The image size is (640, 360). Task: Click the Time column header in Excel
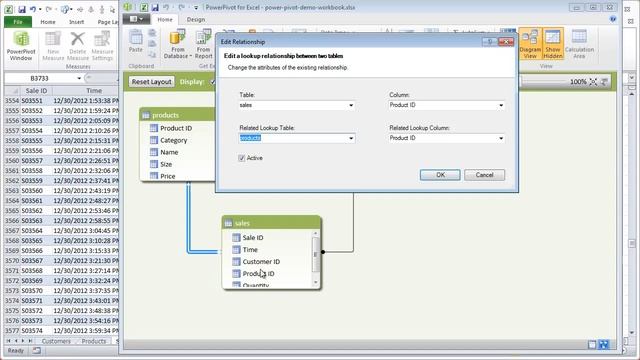tap(94, 91)
